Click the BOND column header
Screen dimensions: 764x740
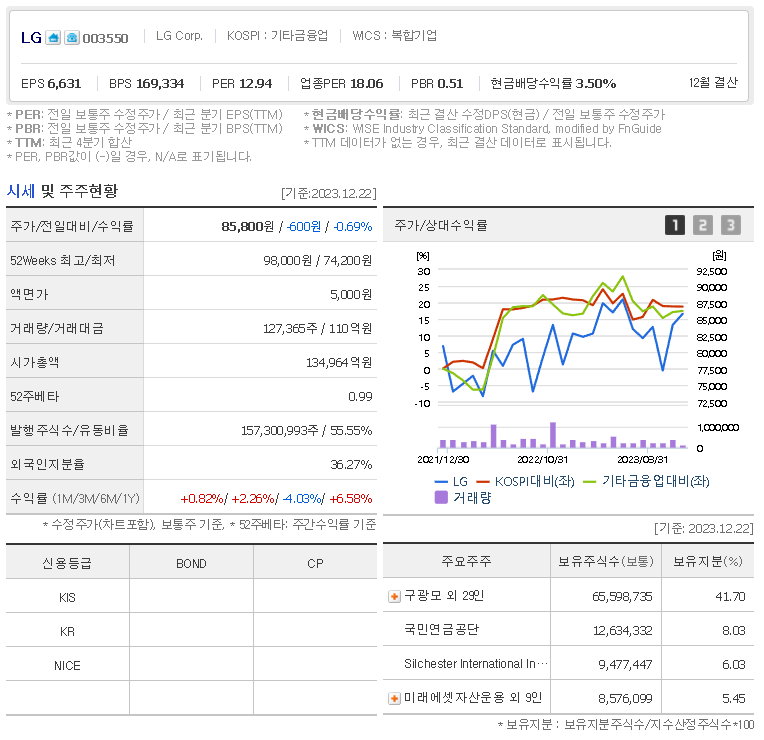[191, 564]
